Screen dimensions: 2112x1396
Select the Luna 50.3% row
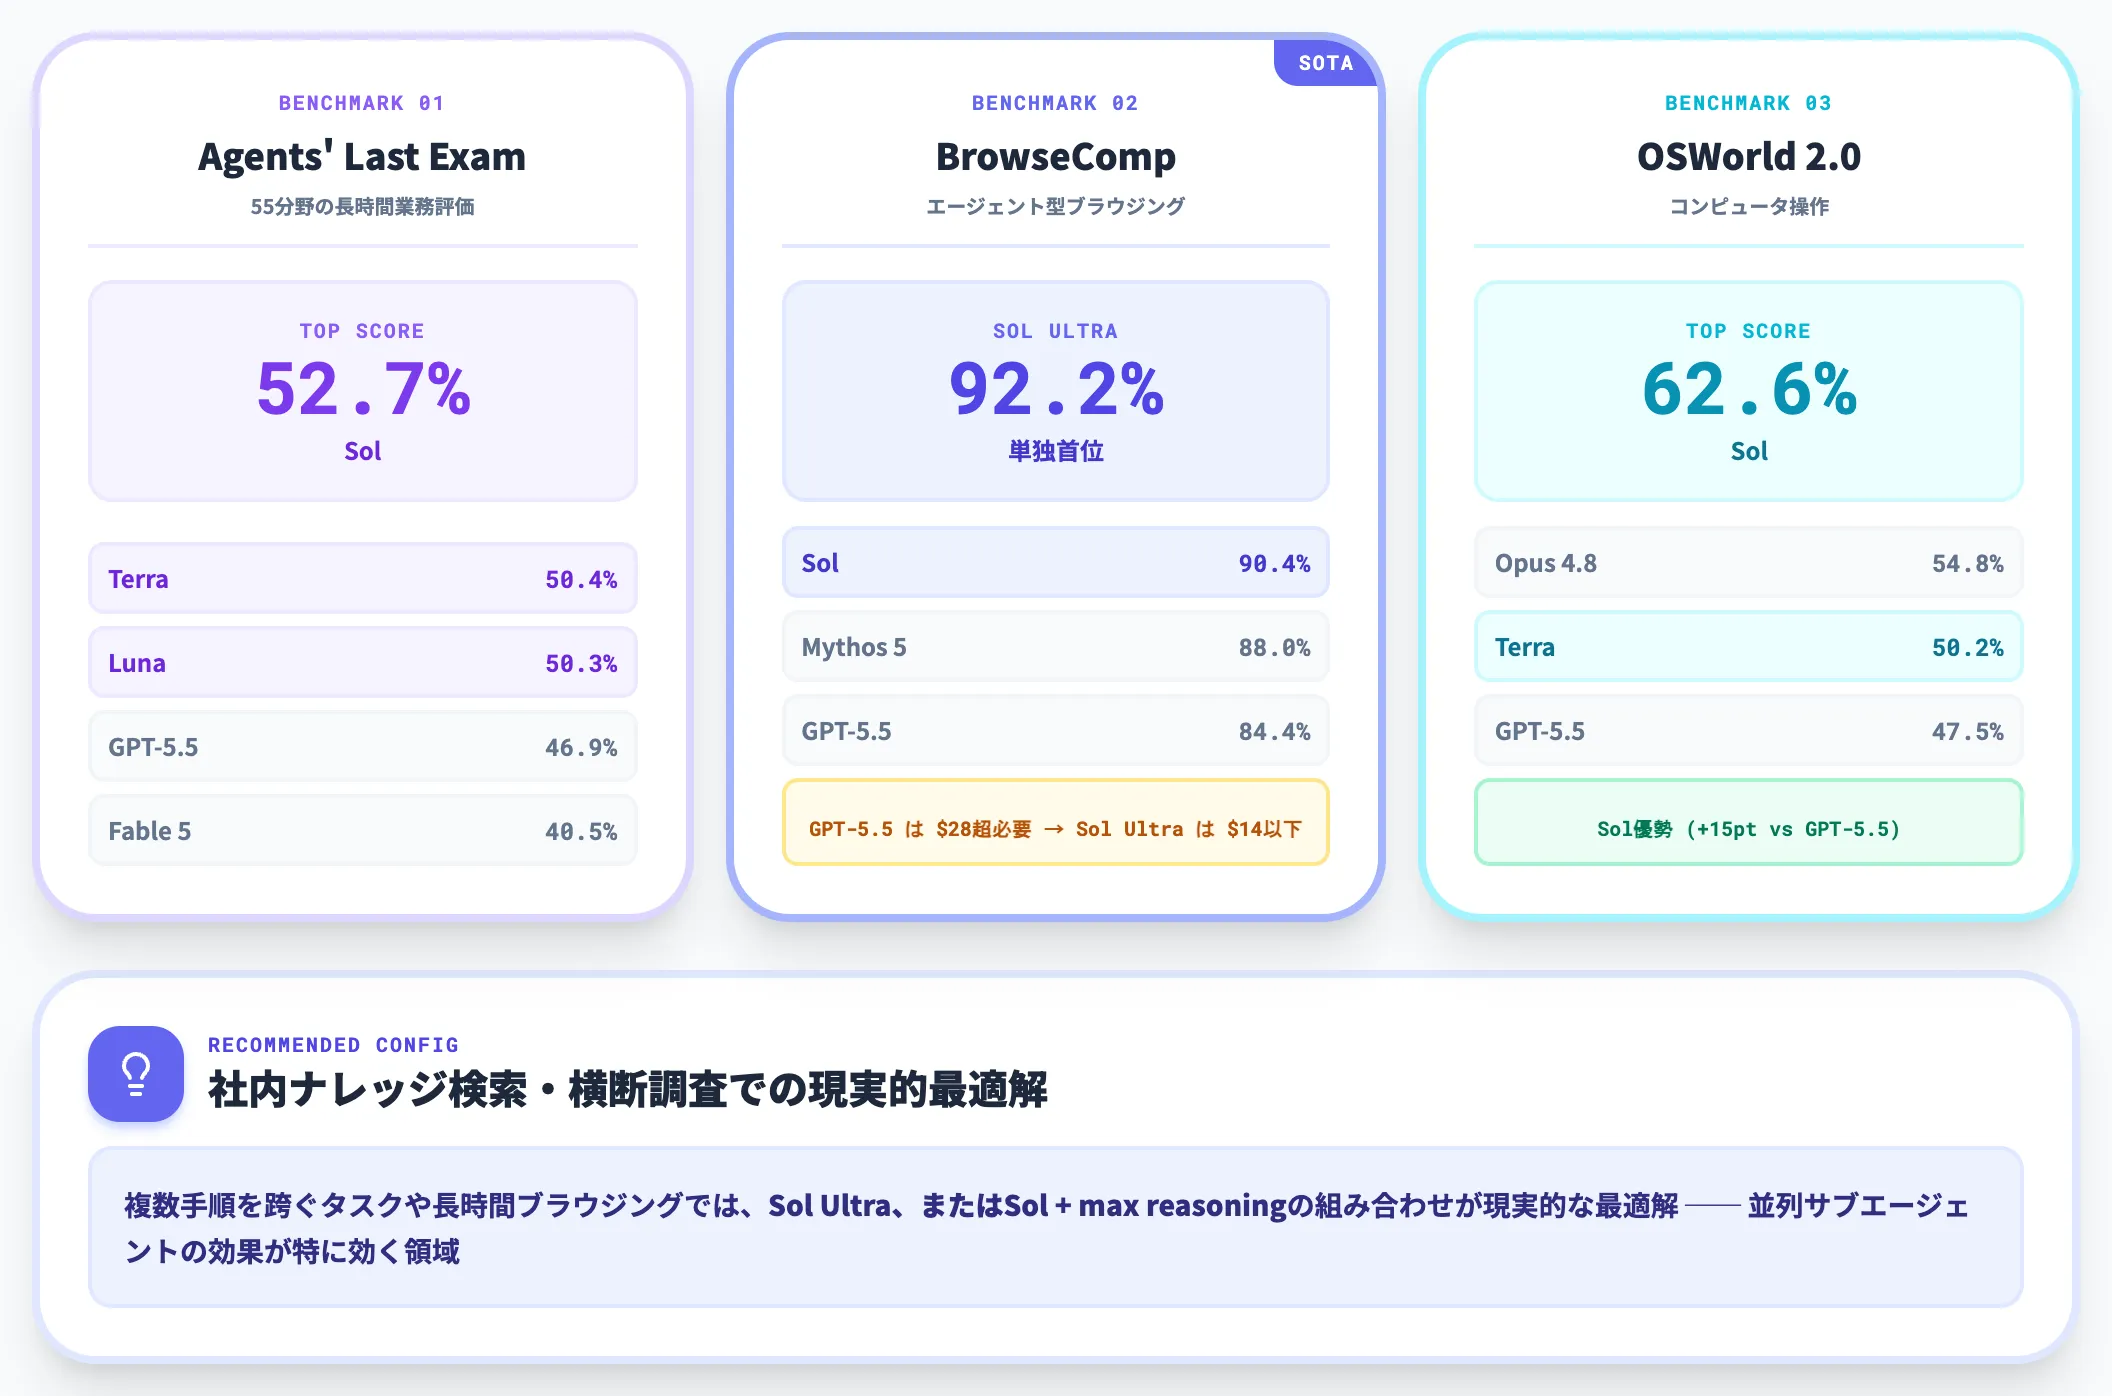(363, 663)
